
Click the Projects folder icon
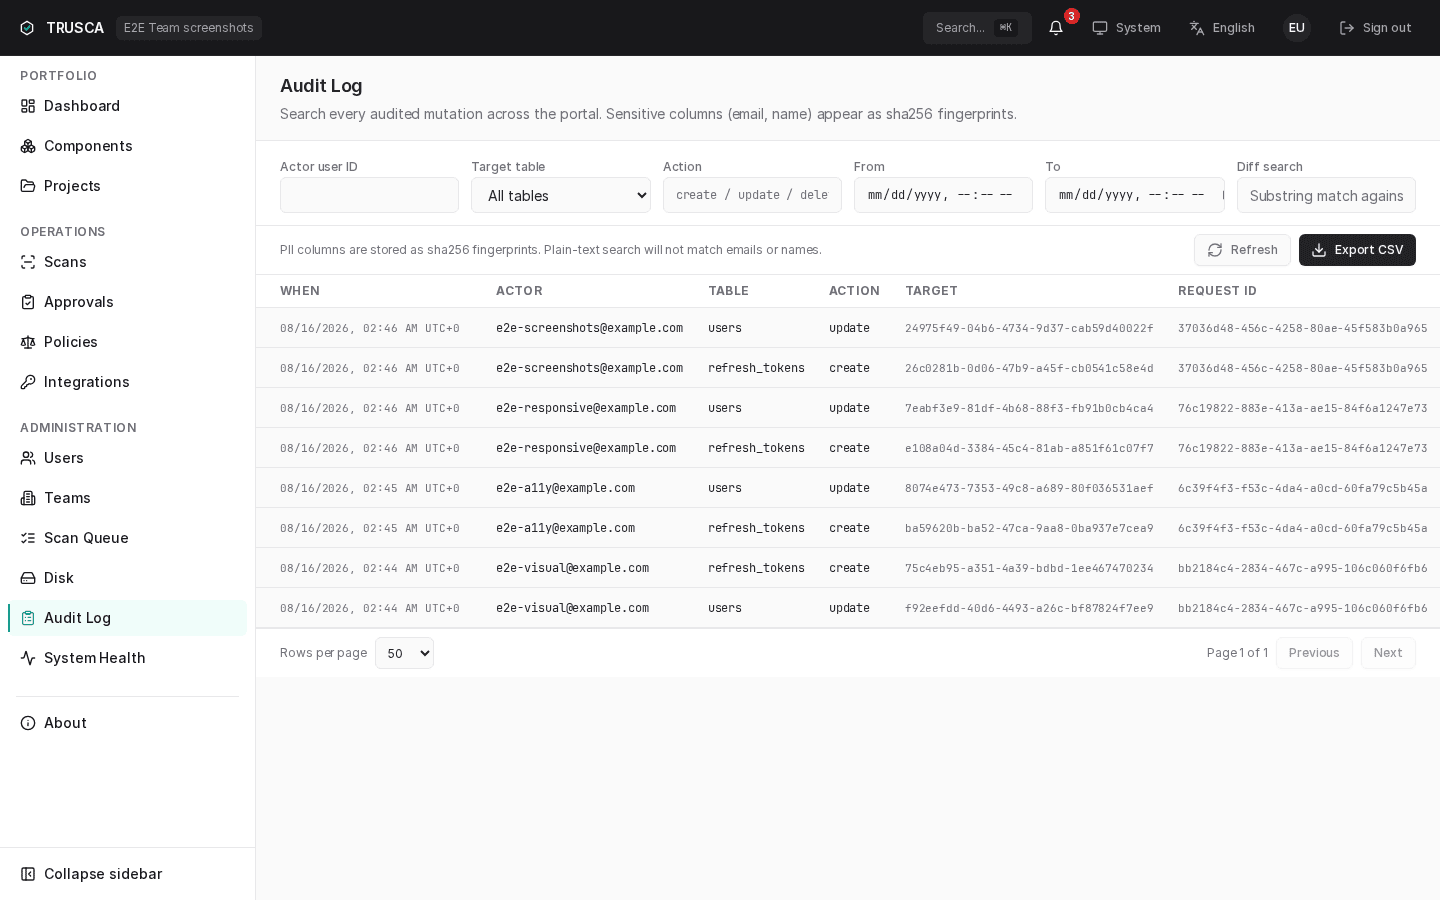click(x=28, y=186)
